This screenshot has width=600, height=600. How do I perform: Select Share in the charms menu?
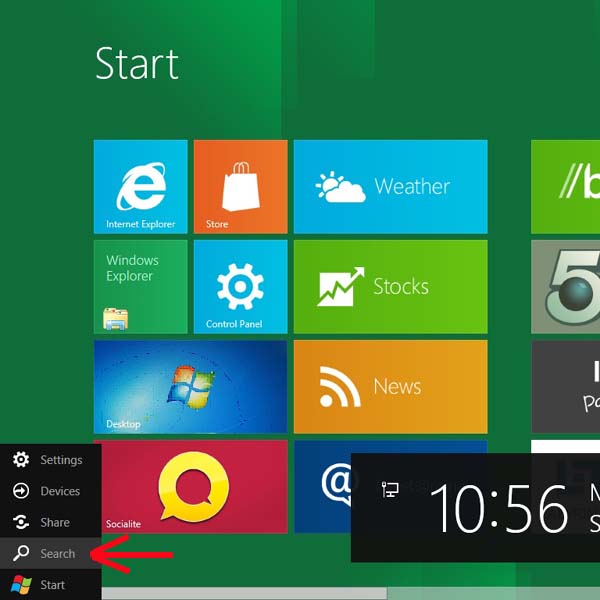point(50,522)
